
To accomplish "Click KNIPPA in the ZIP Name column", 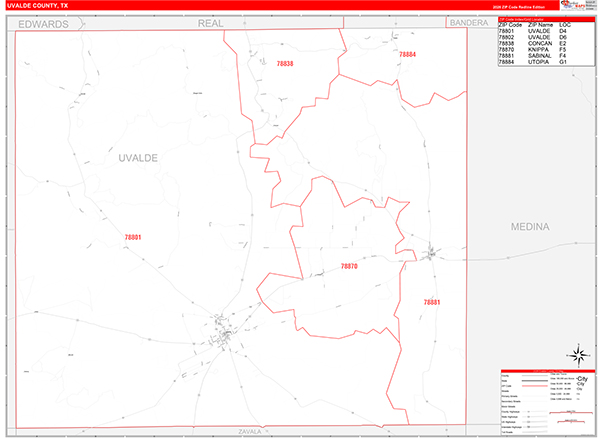I will (538, 49).
